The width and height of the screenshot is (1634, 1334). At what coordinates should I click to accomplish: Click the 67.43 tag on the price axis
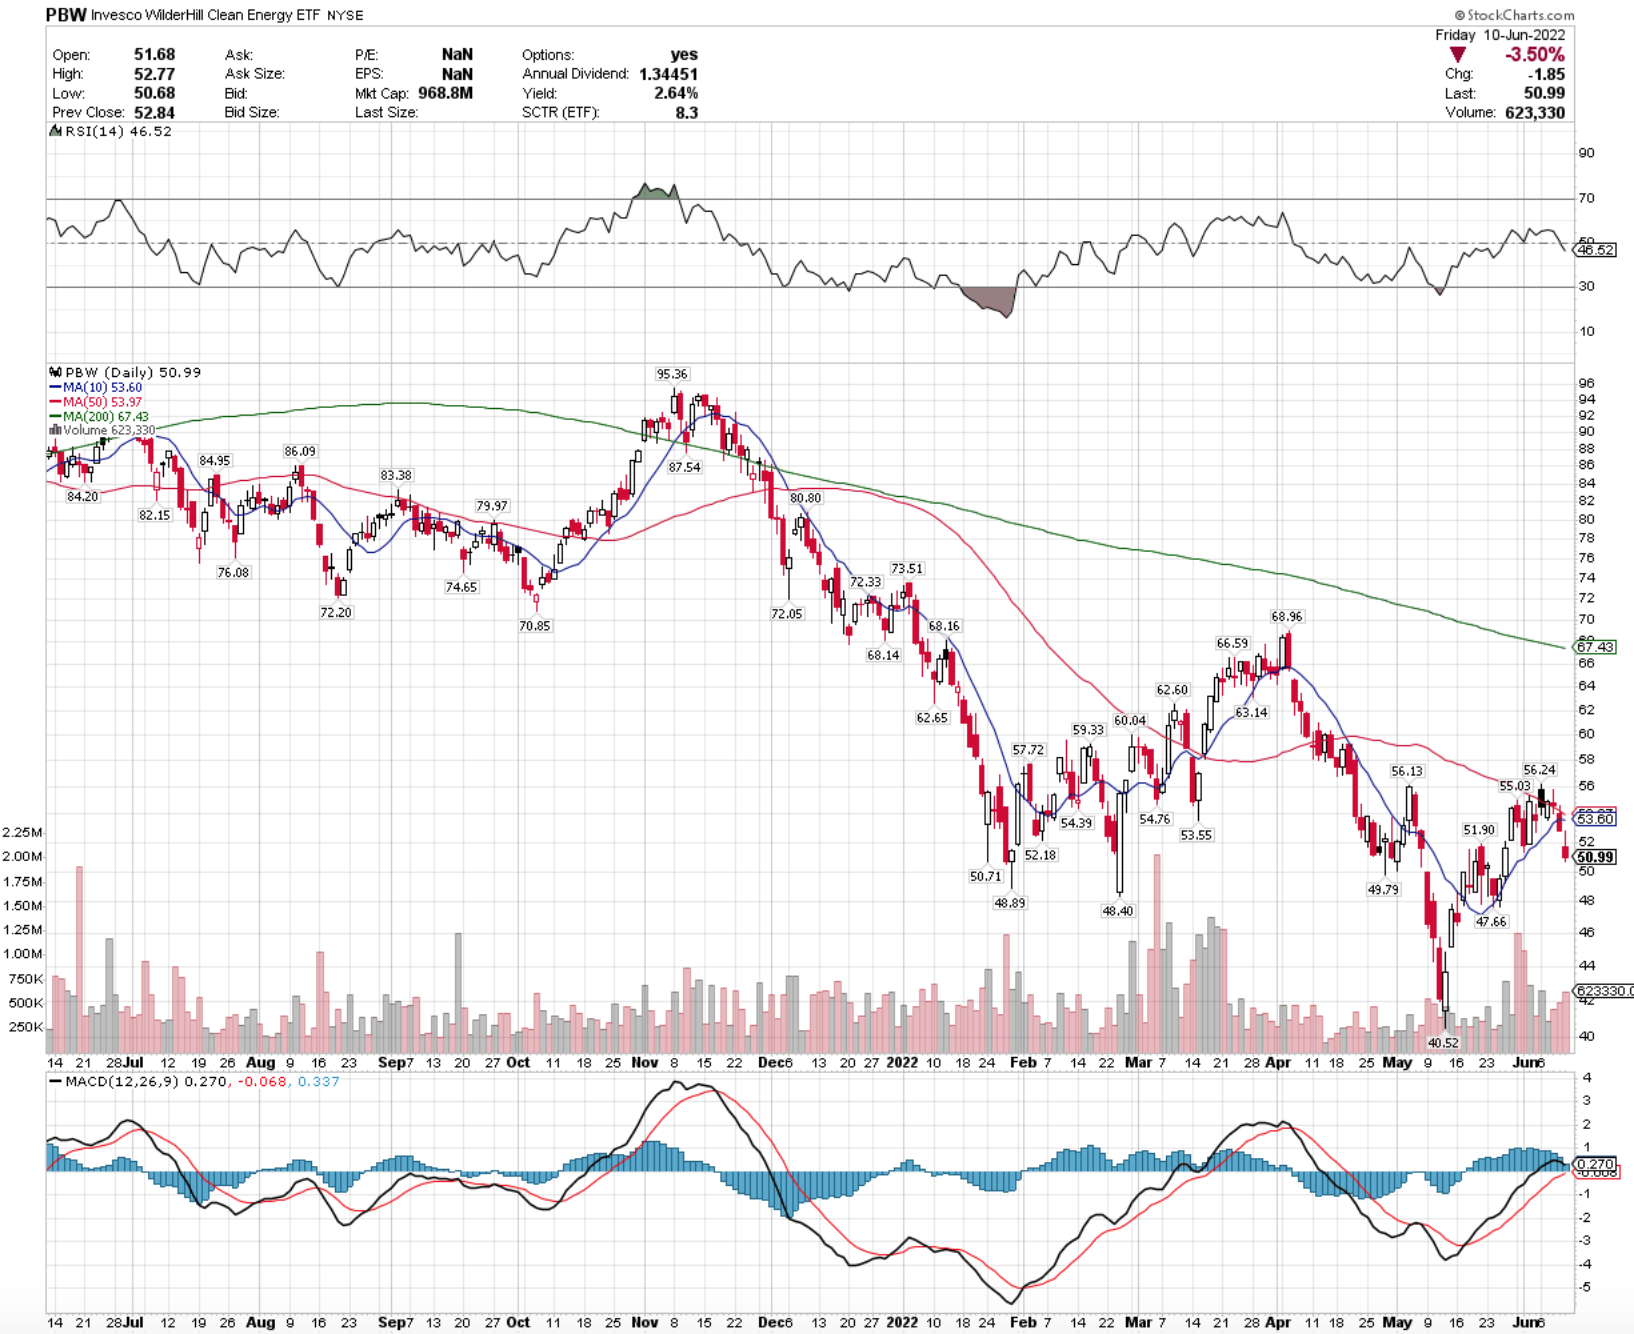click(1595, 647)
